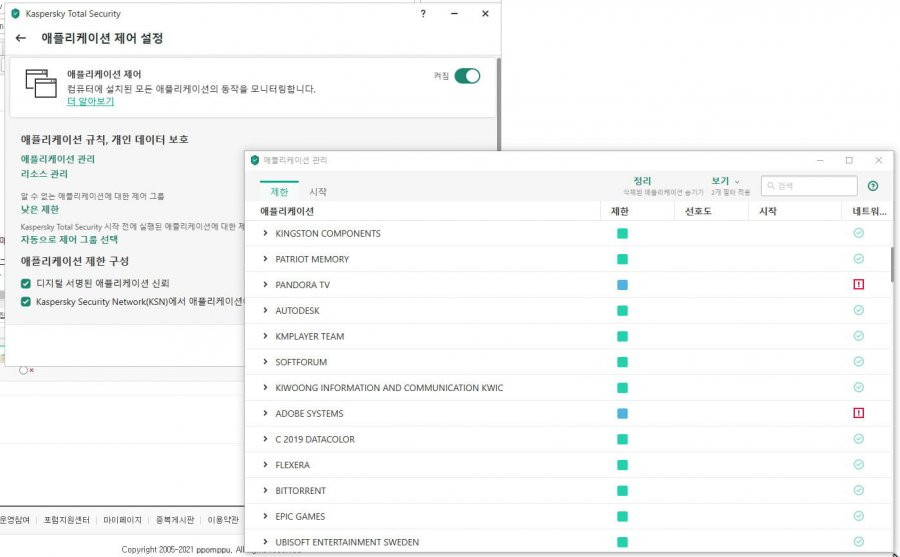Expand KMPLAYER TEAM group
The image size is (900, 557).
tap(265, 336)
